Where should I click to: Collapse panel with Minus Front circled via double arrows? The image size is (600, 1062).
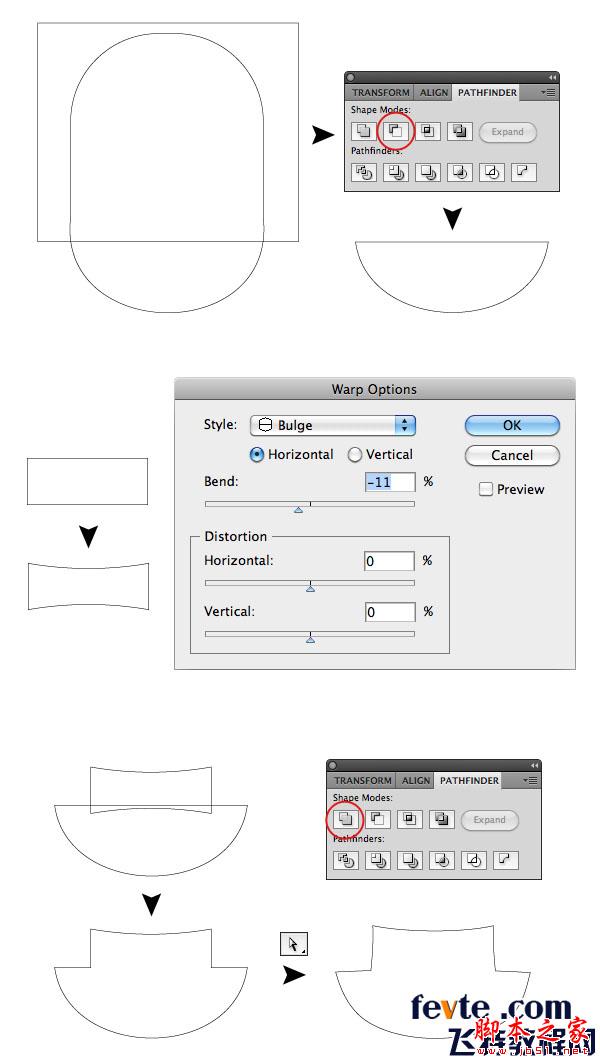pyautogui.click(x=553, y=77)
